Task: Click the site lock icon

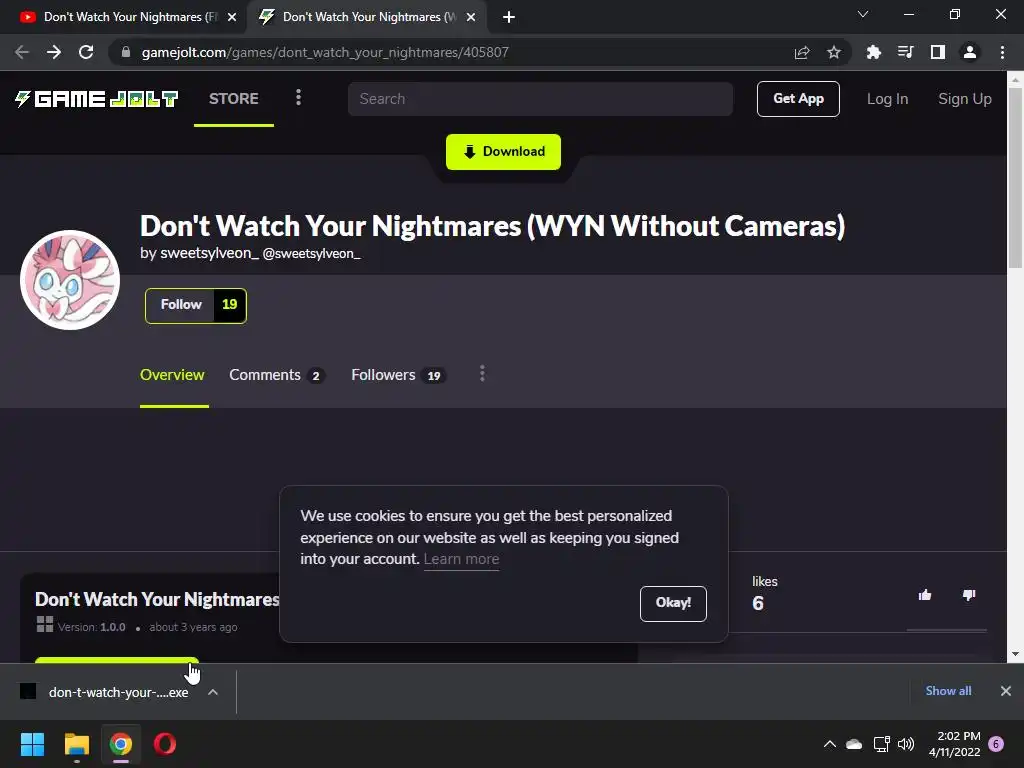Action: pyautogui.click(x=126, y=52)
